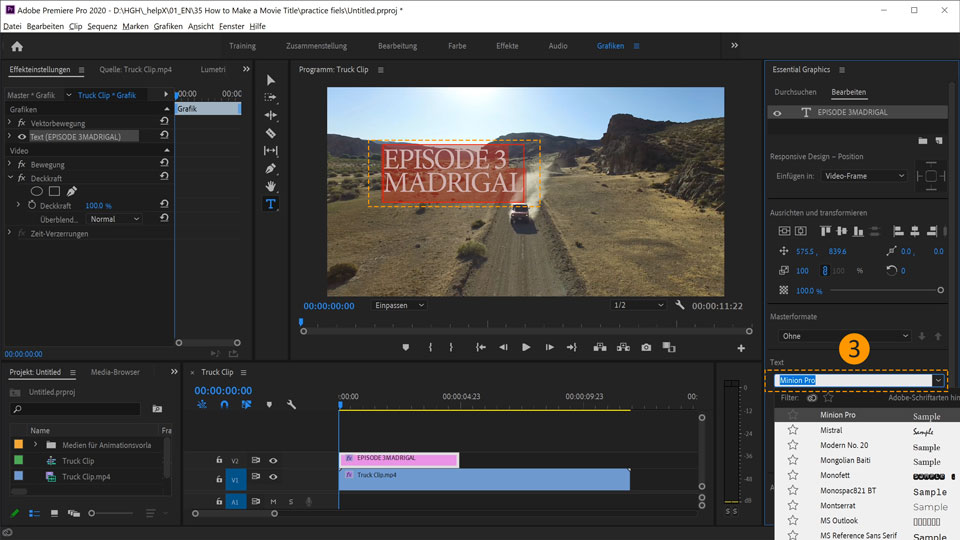Click the Home icon
Image resolution: width=960 pixels, height=540 pixels.
coord(17,46)
